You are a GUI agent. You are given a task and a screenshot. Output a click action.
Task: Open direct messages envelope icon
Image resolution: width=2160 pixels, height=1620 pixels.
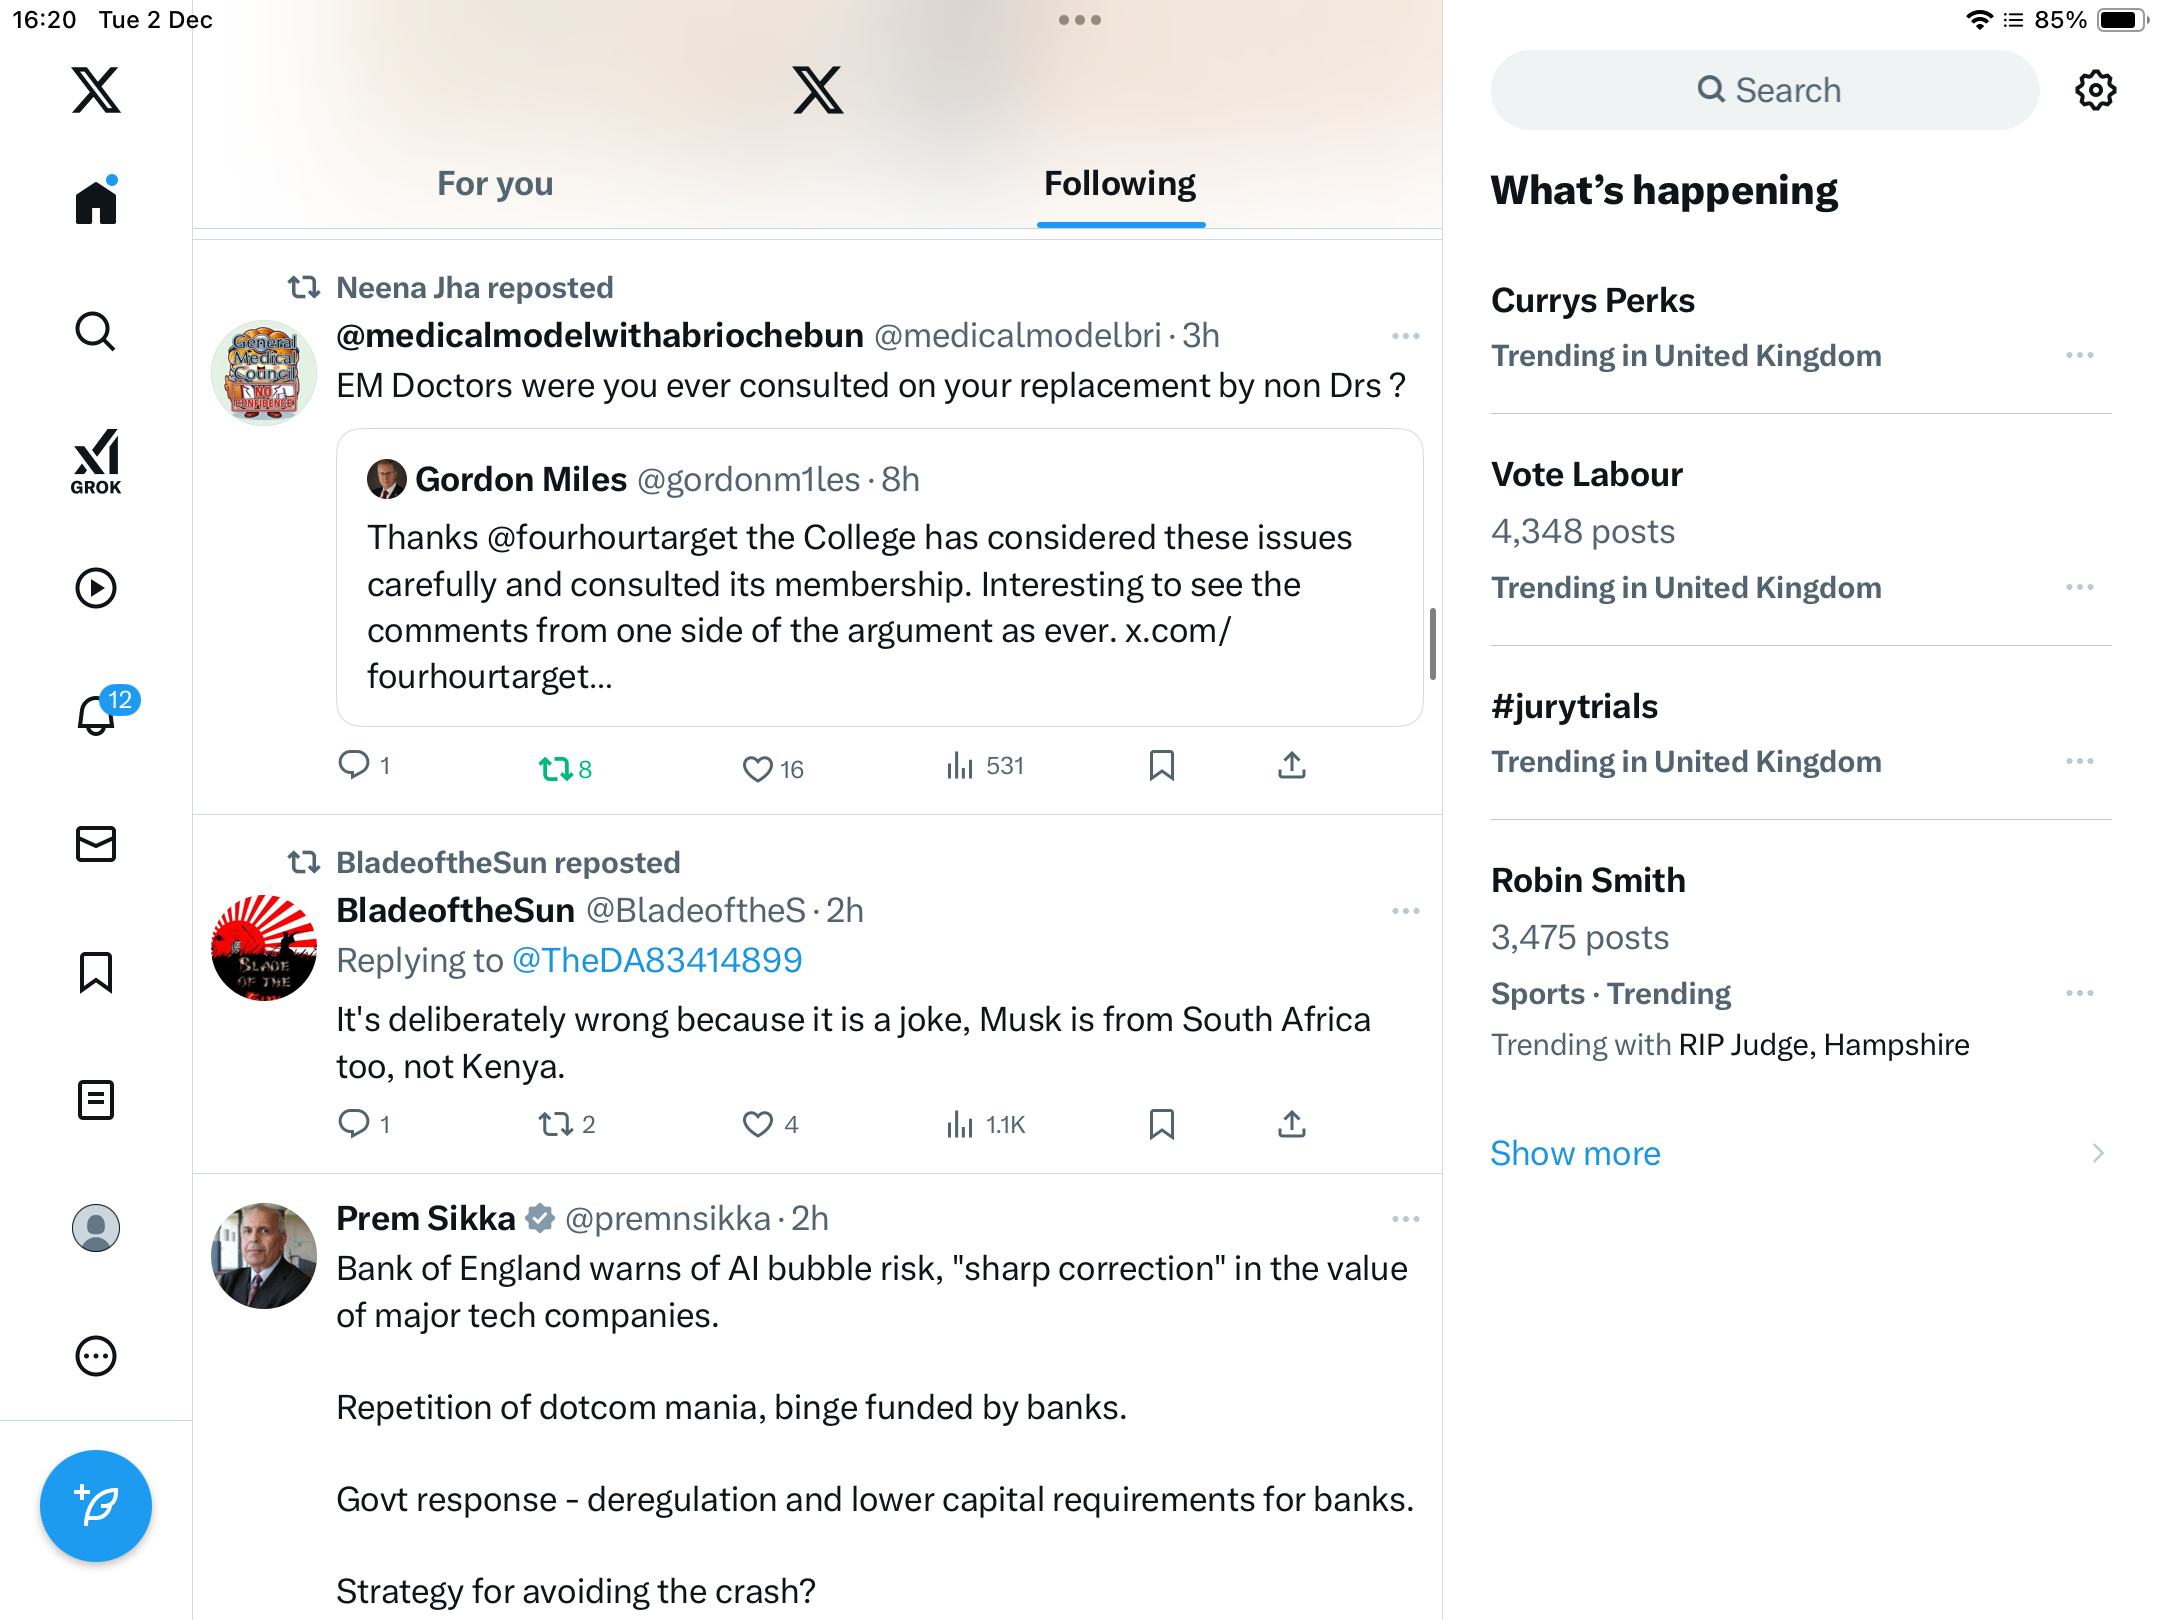[x=96, y=844]
